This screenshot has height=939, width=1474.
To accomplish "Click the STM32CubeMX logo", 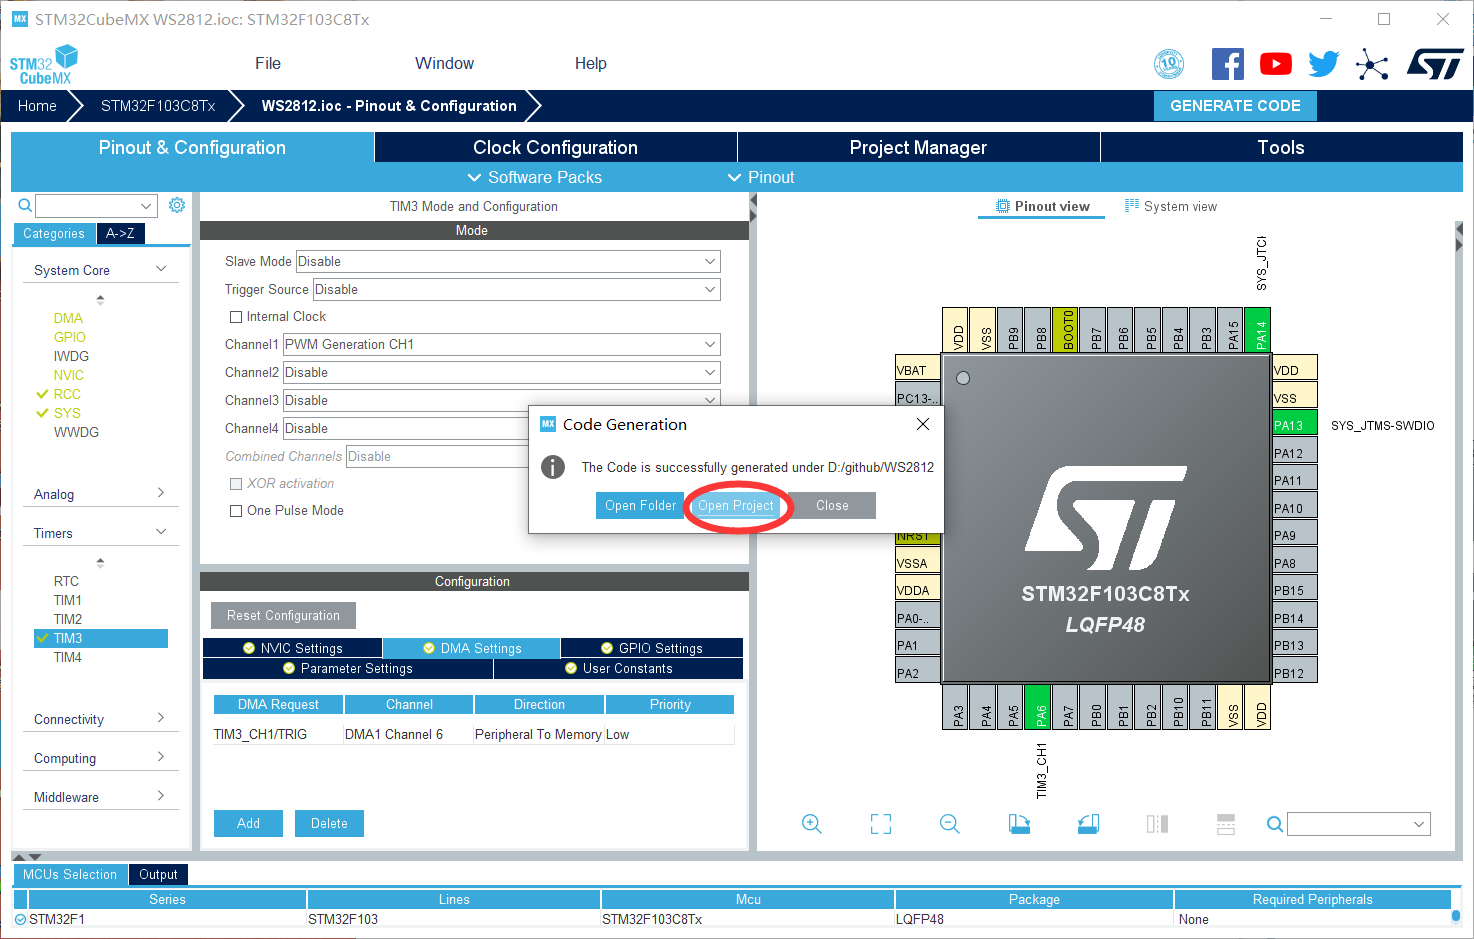I will (43, 65).
